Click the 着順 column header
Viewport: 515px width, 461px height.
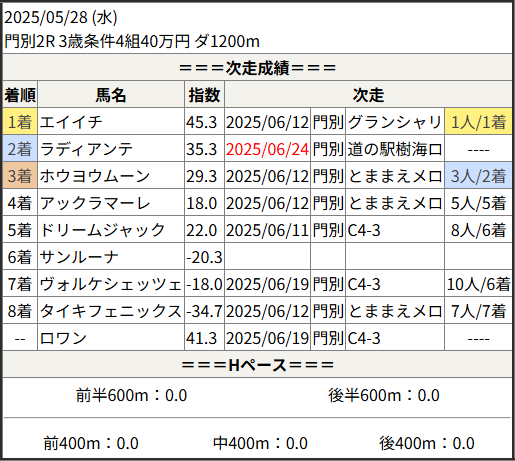point(20,95)
